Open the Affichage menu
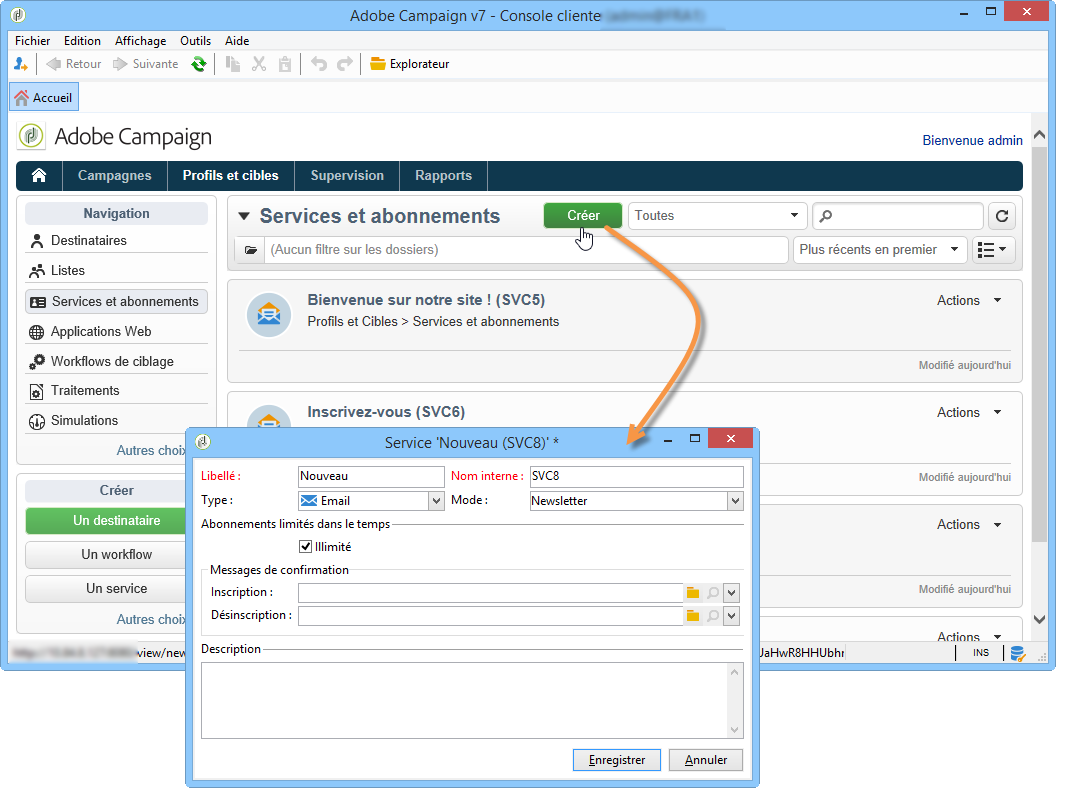Screen dimensions: 1070x788 141,41
